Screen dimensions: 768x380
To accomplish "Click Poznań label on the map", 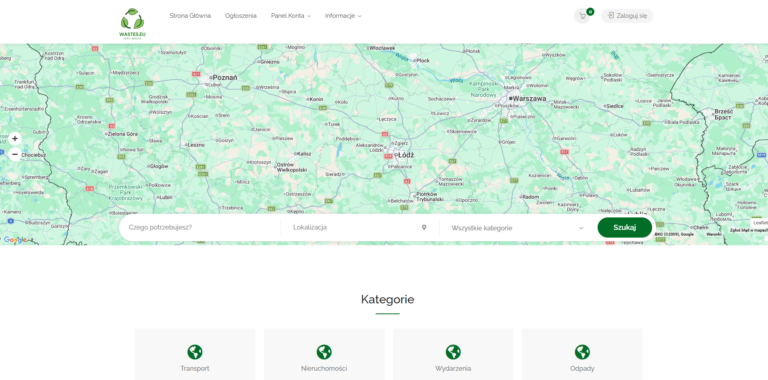I will pyautogui.click(x=225, y=77).
